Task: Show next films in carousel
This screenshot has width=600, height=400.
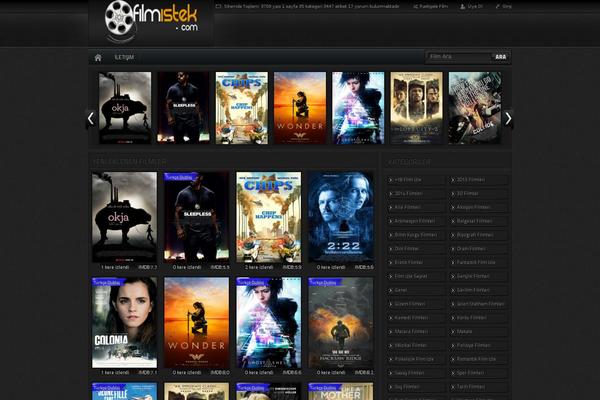Action: (x=508, y=119)
